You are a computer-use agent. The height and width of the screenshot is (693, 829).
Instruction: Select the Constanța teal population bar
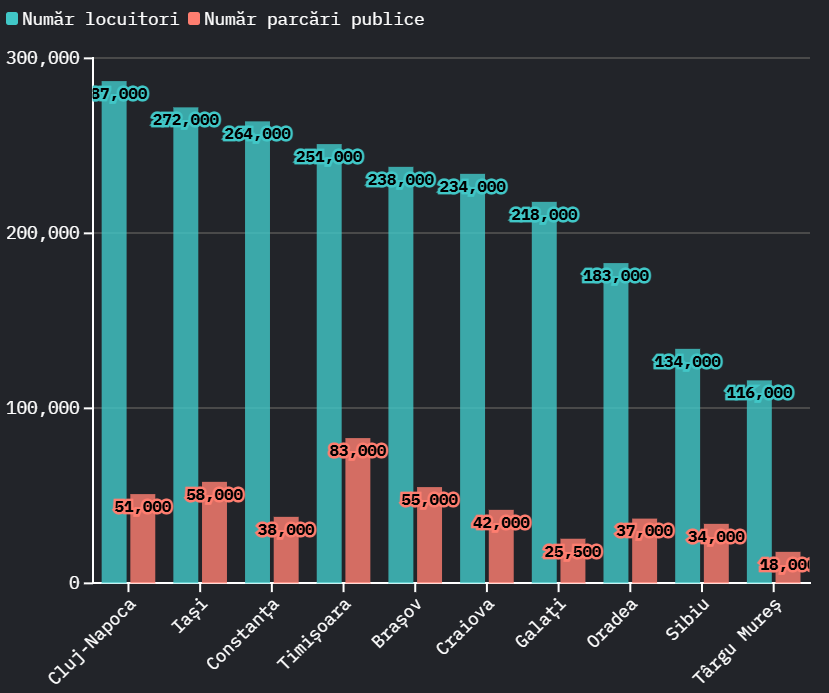click(x=257, y=360)
